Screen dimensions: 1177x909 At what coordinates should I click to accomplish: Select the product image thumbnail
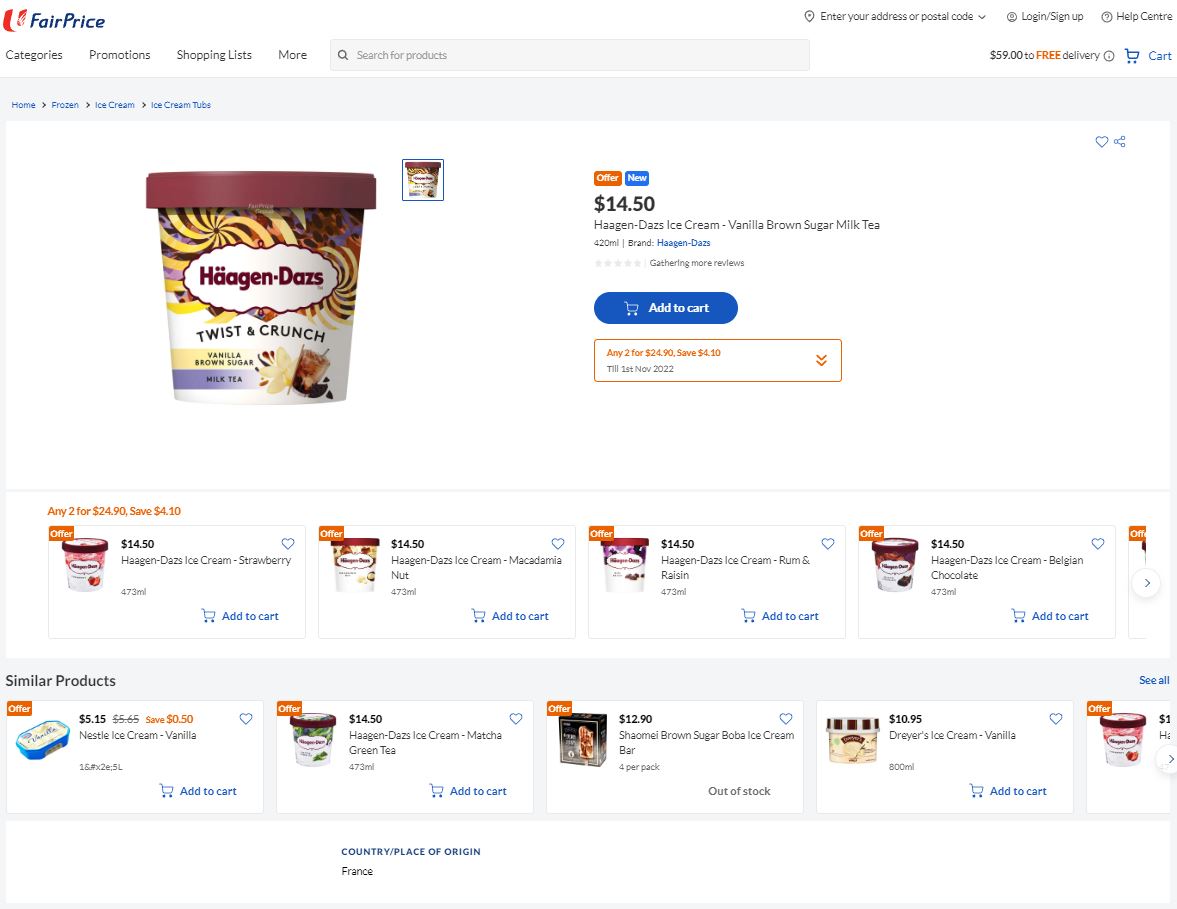[x=423, y=180]
